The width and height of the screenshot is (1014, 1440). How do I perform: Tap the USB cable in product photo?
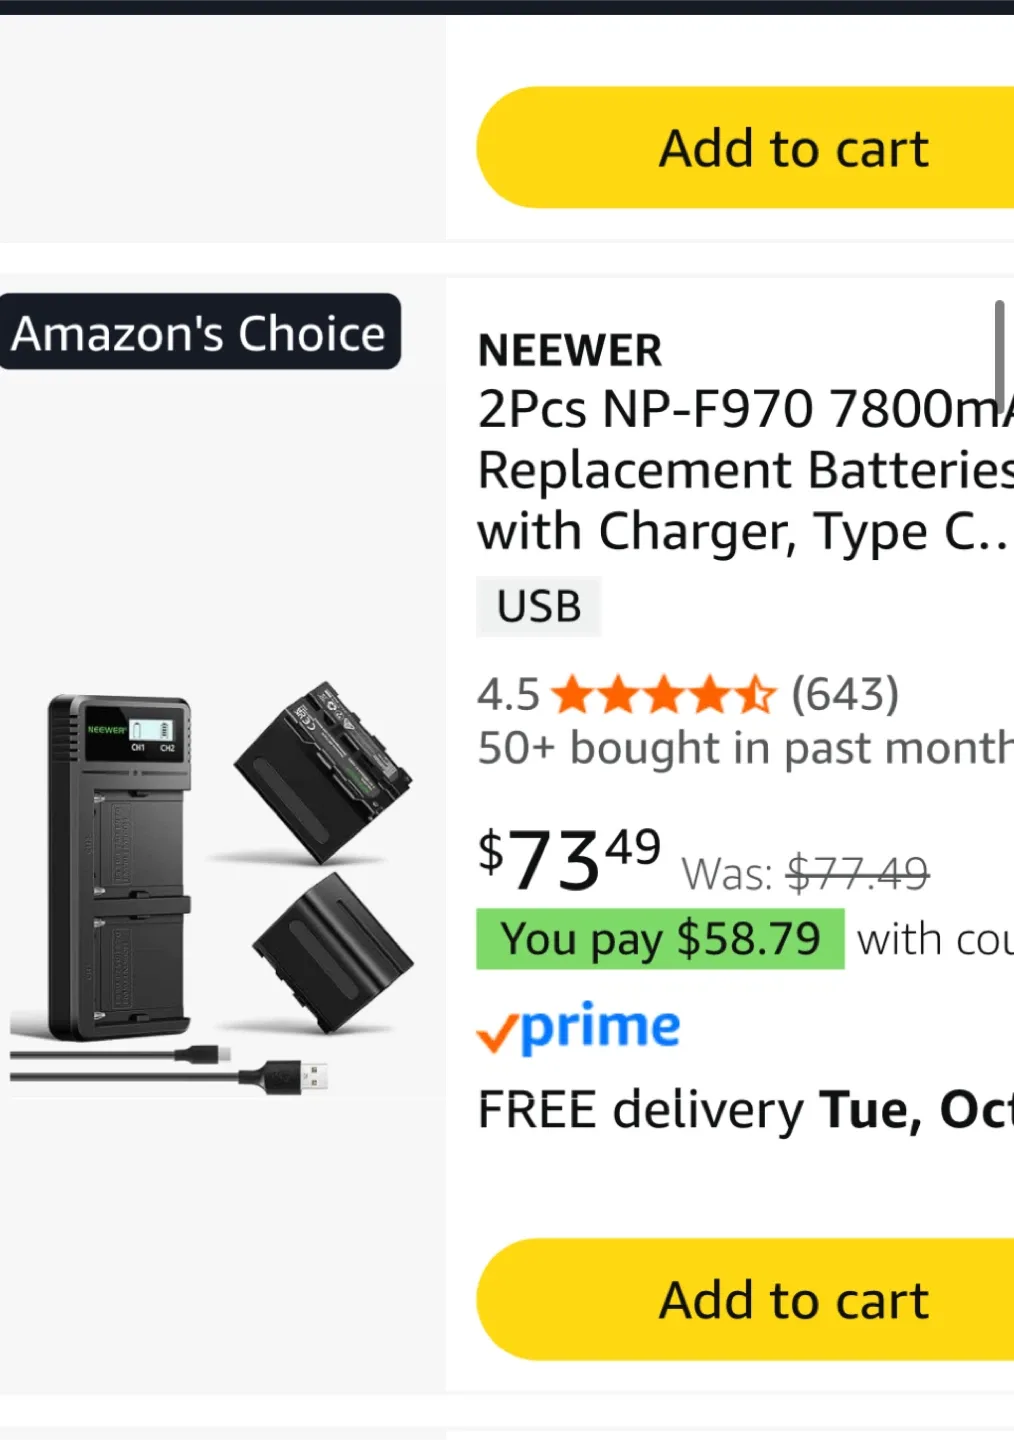pos(170,1068)
